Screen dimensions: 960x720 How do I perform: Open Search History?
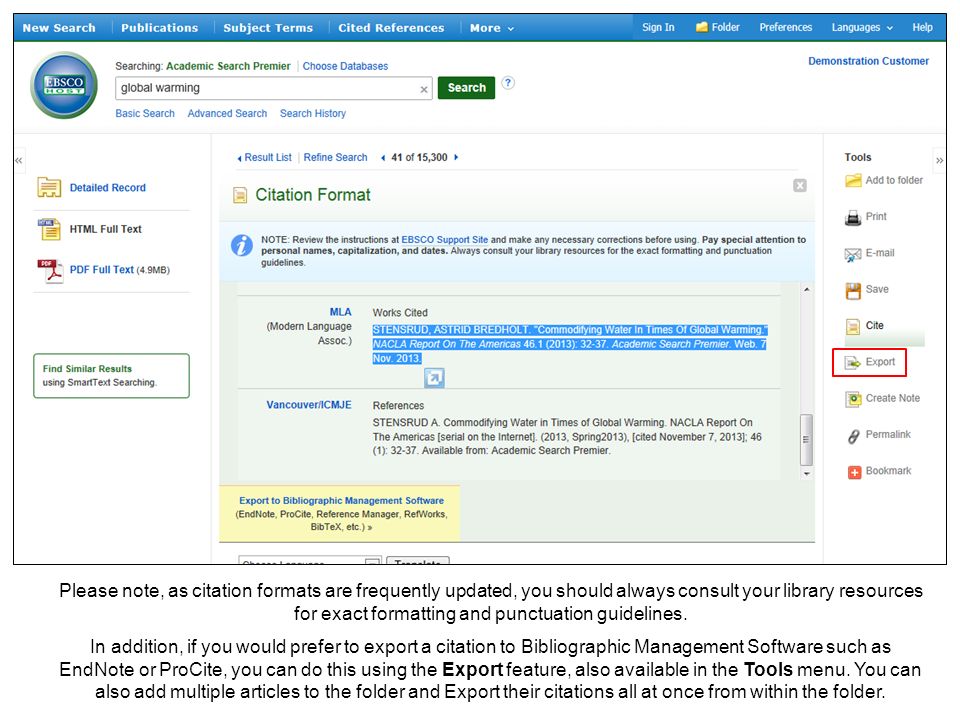(313, 113)
